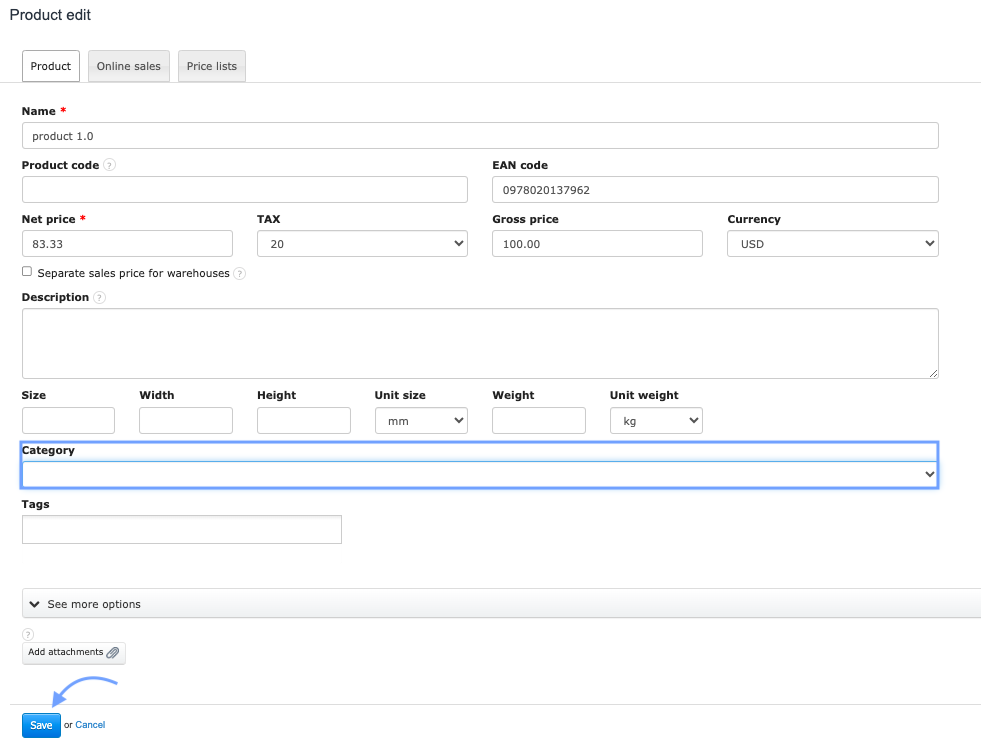Focus the EAN code field
The image size is (981, 746).
click(715, 189)
